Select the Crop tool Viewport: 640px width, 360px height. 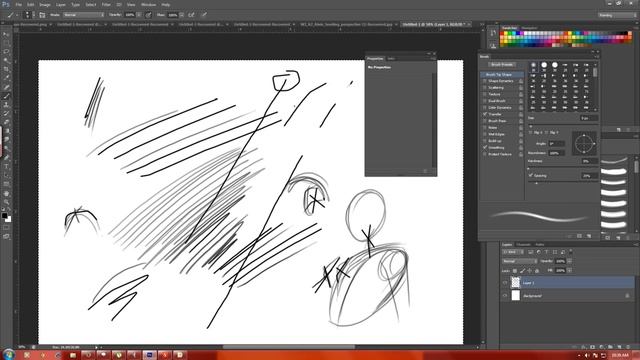6,69
